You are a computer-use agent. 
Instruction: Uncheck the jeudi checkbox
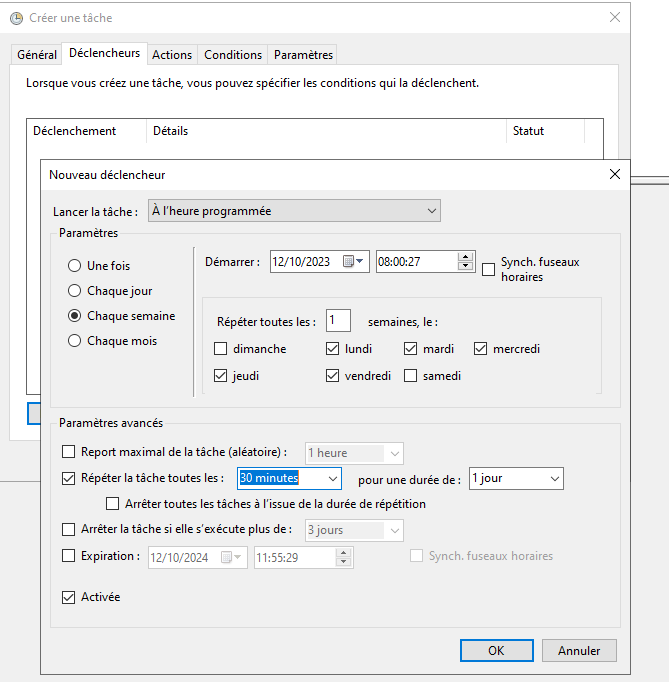221,376
